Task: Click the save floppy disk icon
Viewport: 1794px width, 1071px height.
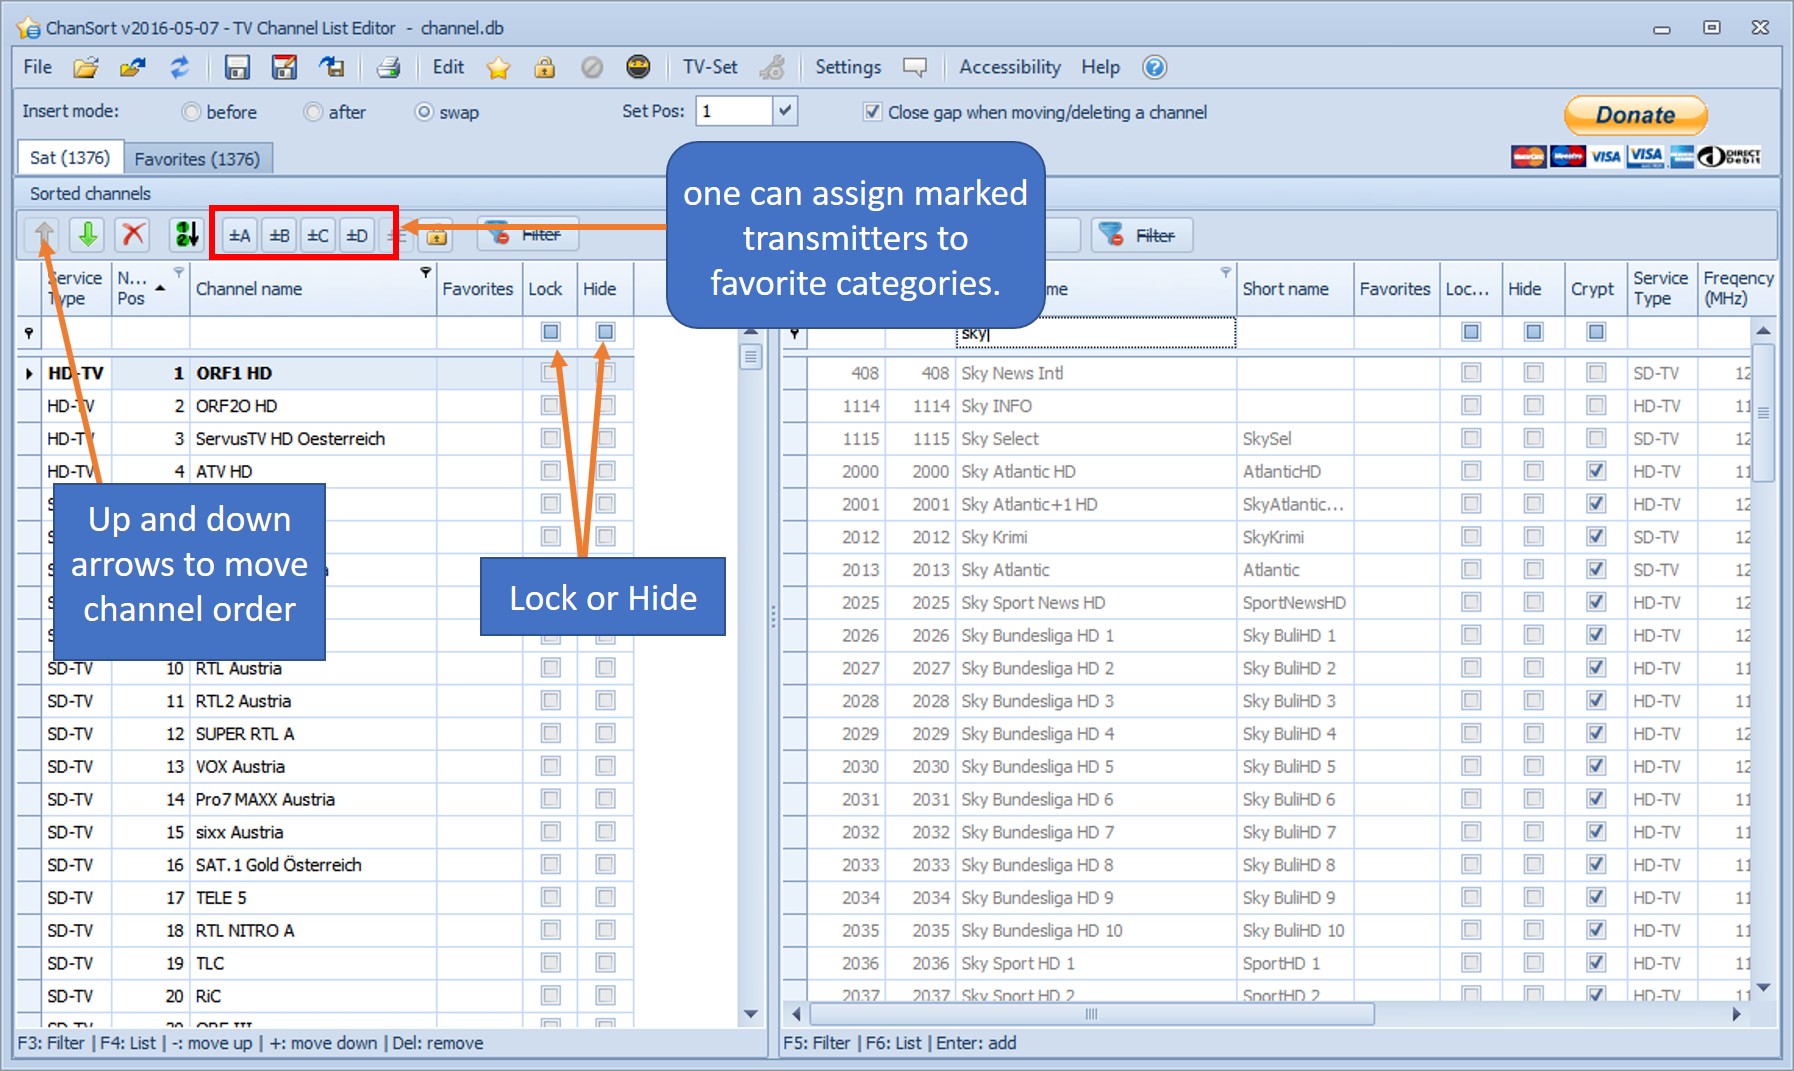Action: point(237,67)
